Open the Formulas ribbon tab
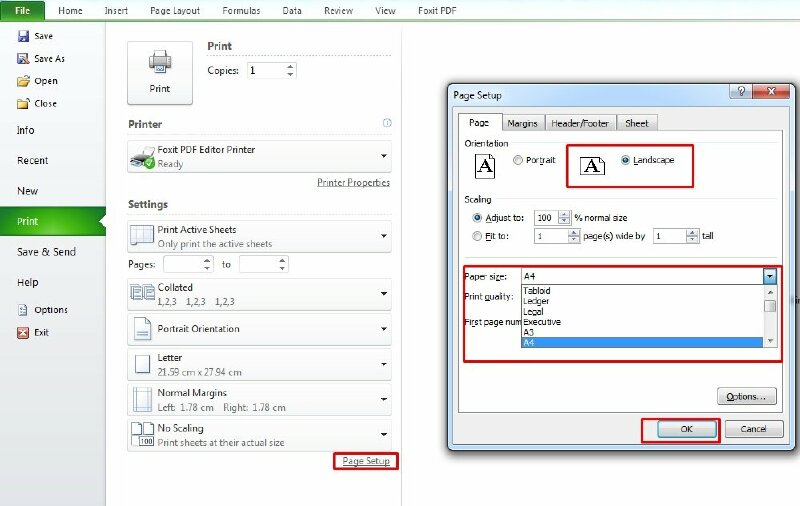 pyautogui.click(x=241, y=11)
